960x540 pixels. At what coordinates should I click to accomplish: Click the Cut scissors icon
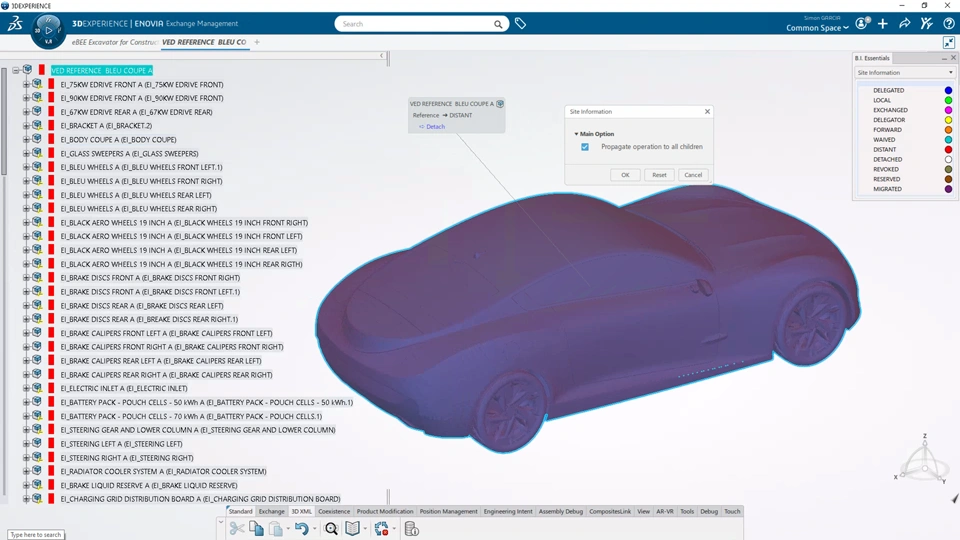click(237, 528)
